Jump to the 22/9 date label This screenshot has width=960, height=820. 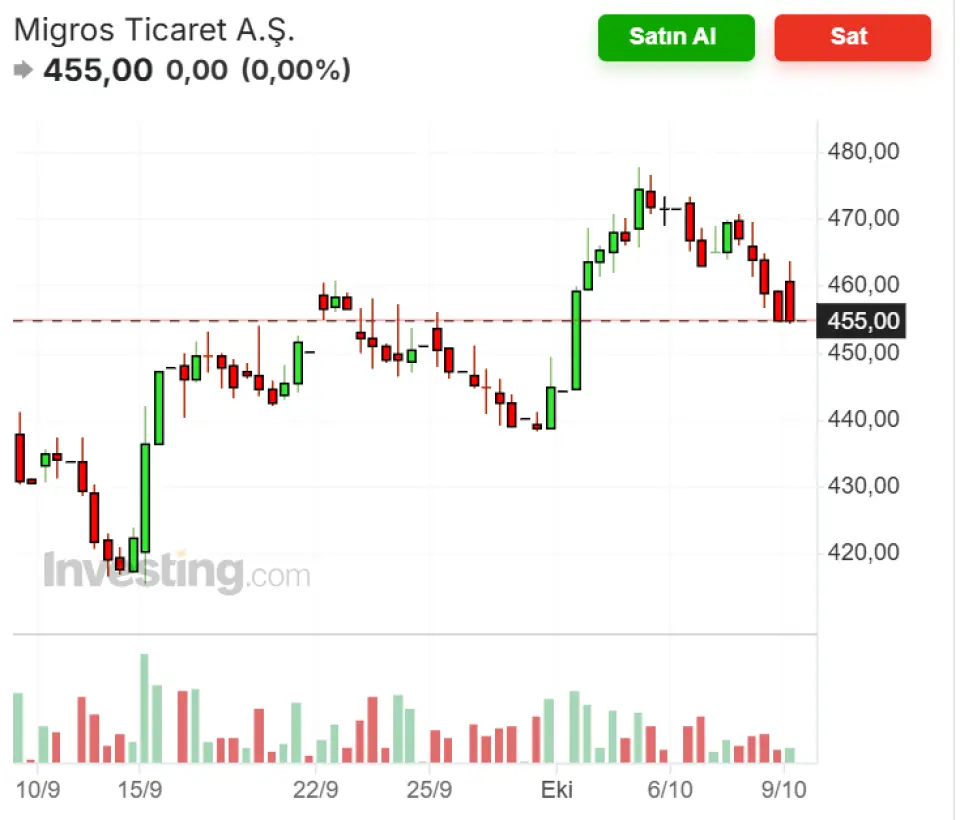pos(316,790)
